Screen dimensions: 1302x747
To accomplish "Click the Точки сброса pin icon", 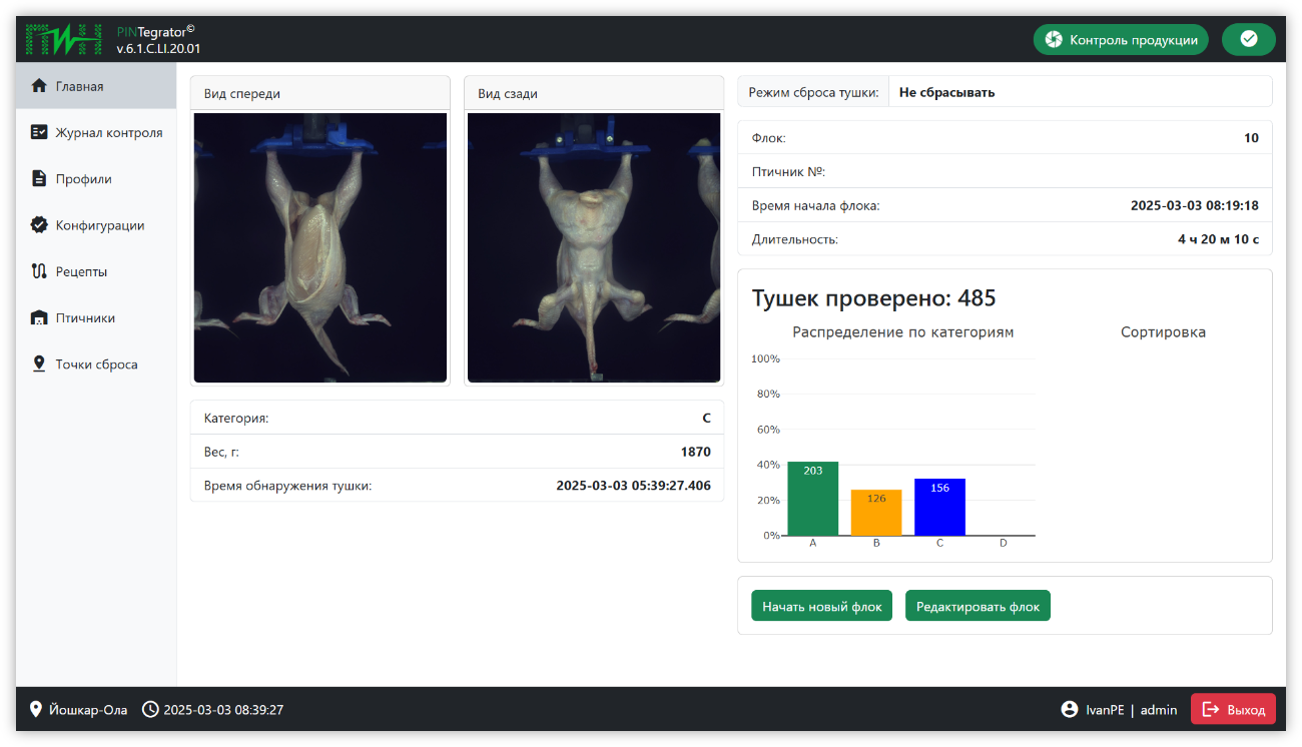I will [39, 364].
